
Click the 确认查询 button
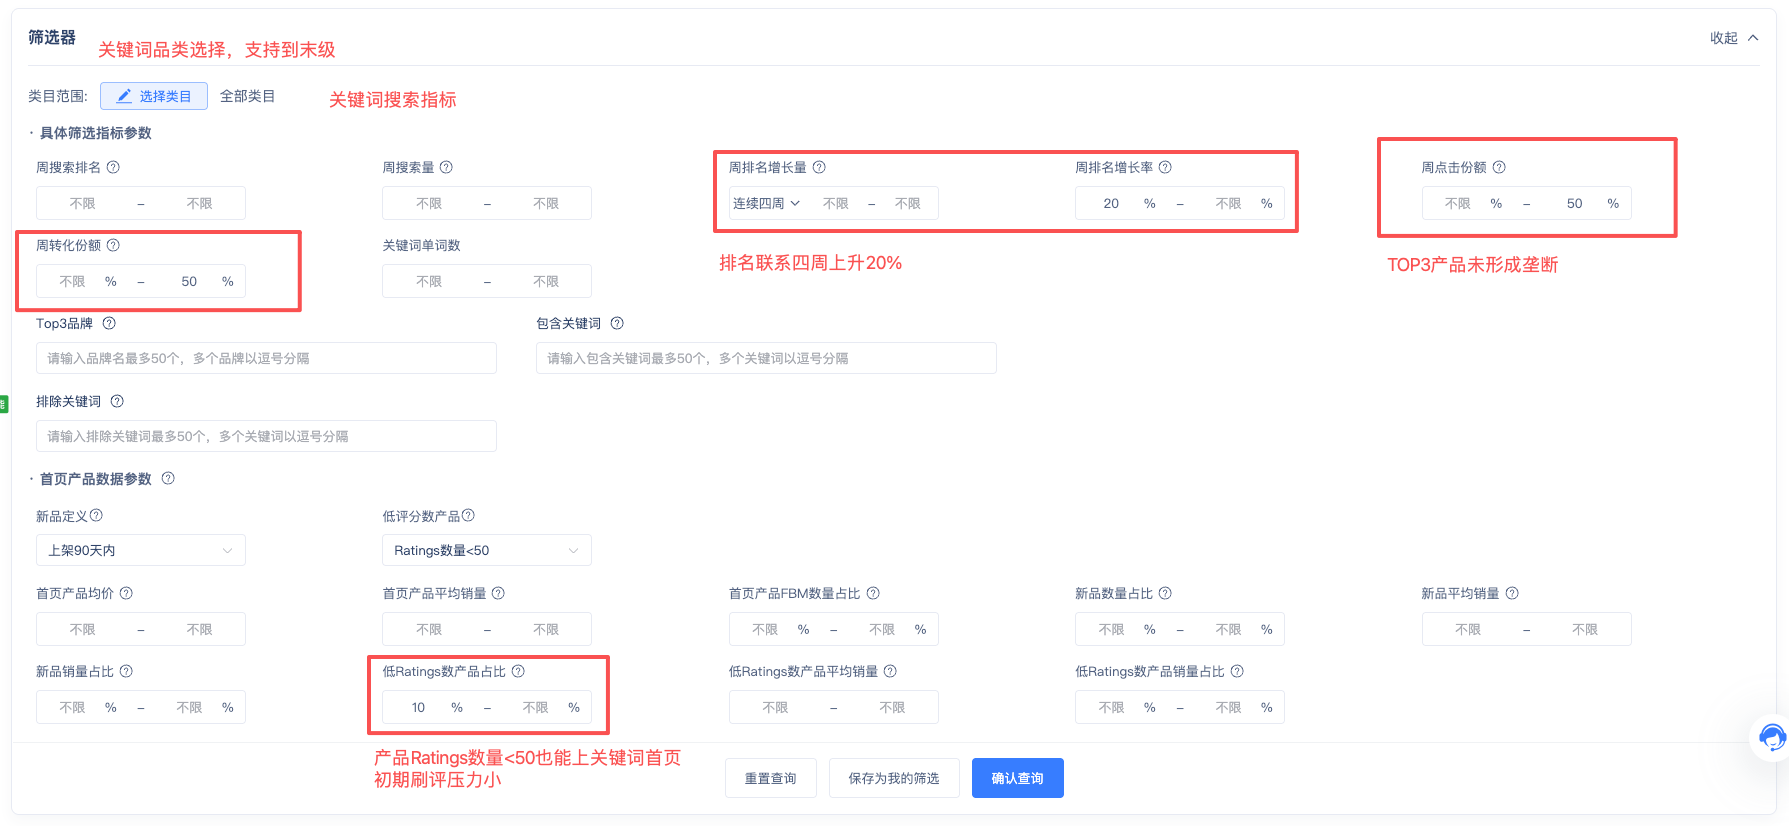1017,778
